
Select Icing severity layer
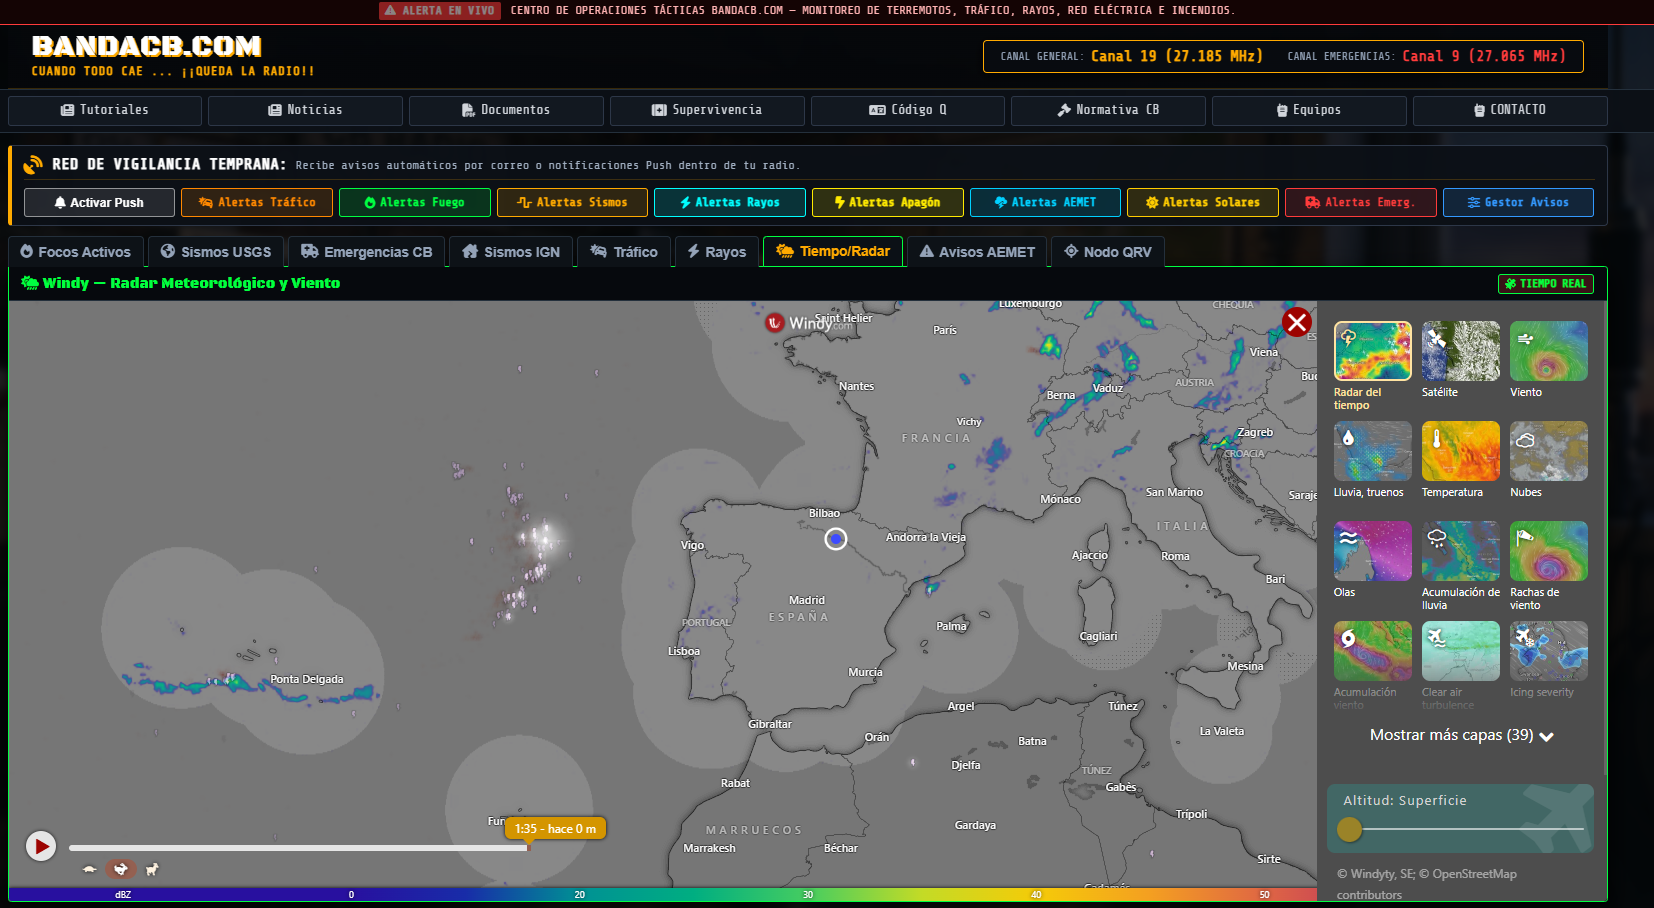click(x=1548, y=651)
